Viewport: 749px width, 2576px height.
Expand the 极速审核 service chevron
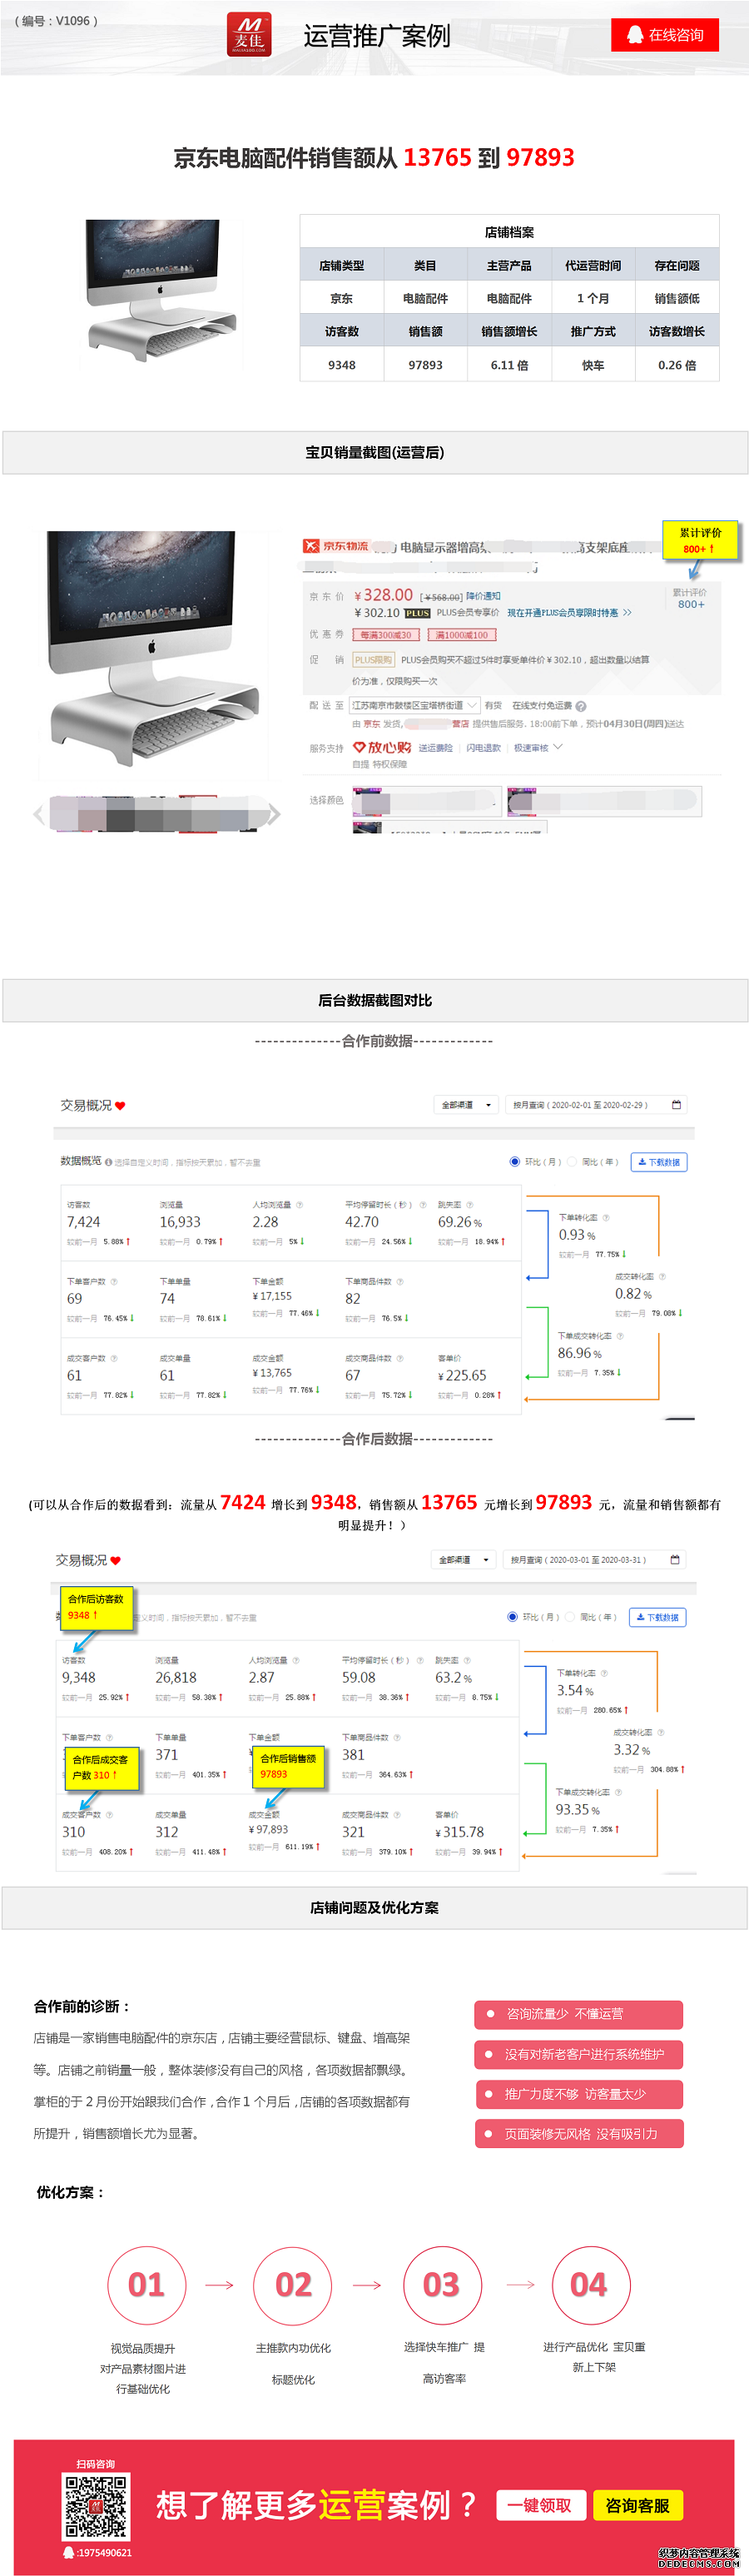tap(558, 747)
